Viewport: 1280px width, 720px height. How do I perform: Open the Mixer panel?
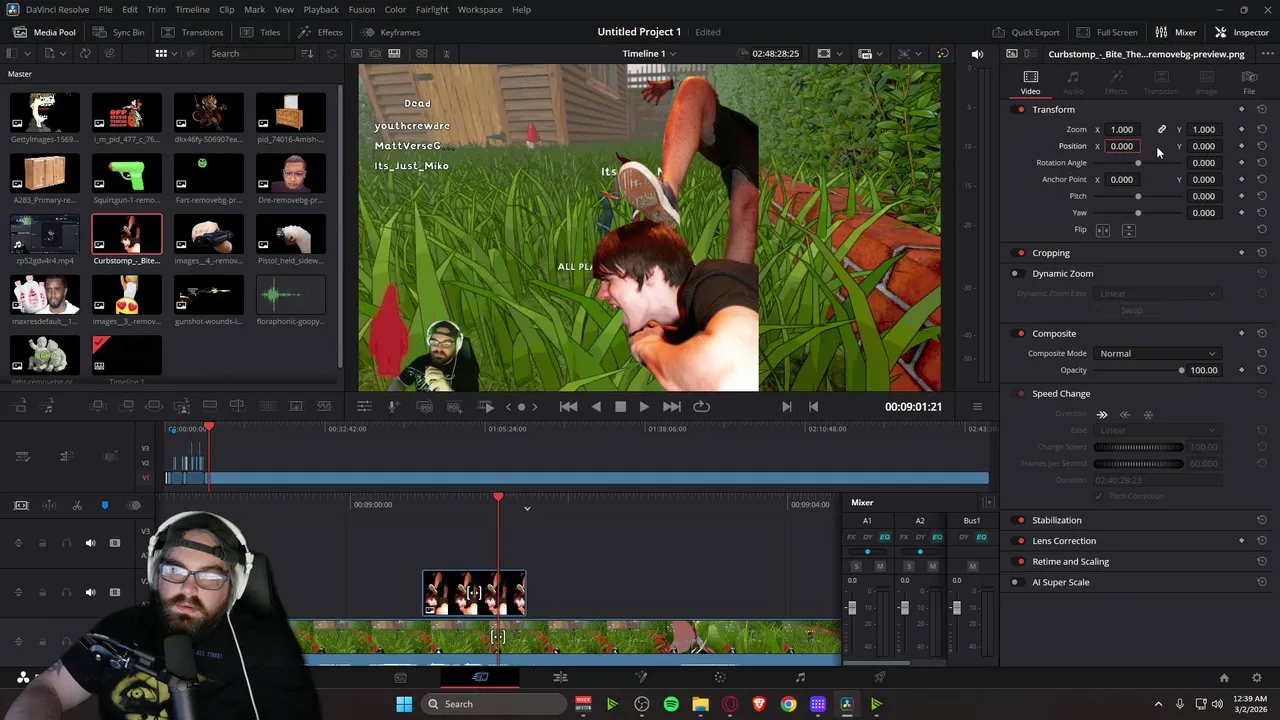click(1175, 32)
